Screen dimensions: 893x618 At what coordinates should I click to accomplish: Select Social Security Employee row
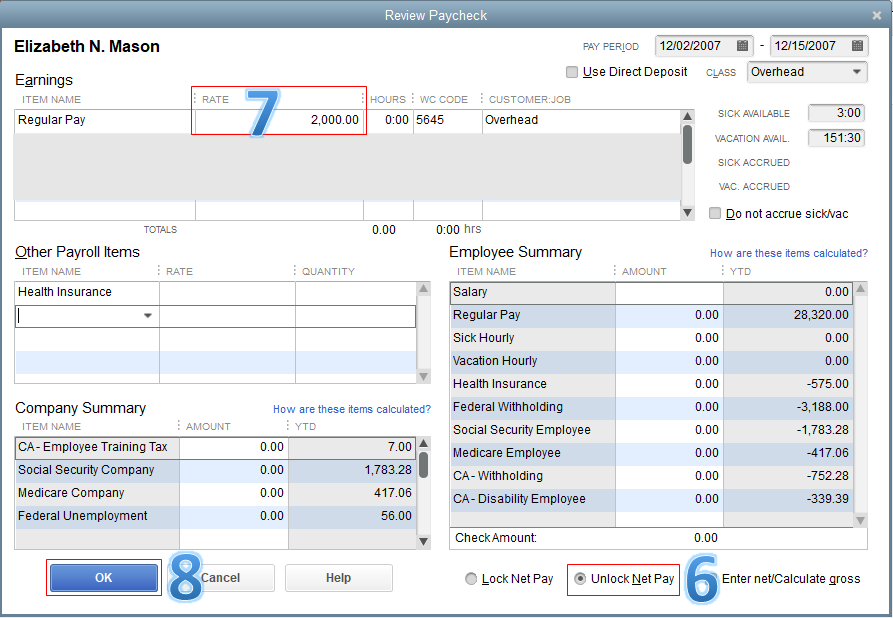coord(652,430)
